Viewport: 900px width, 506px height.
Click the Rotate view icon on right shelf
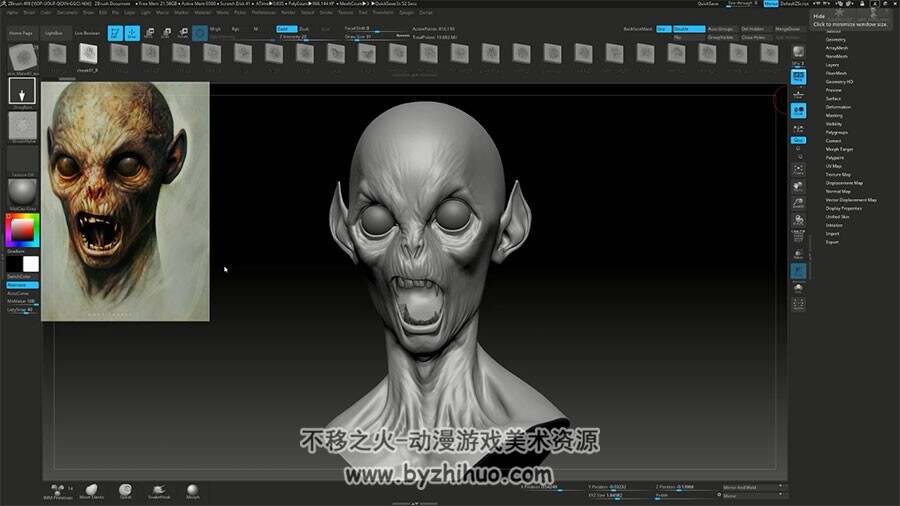tap(798, 220)
